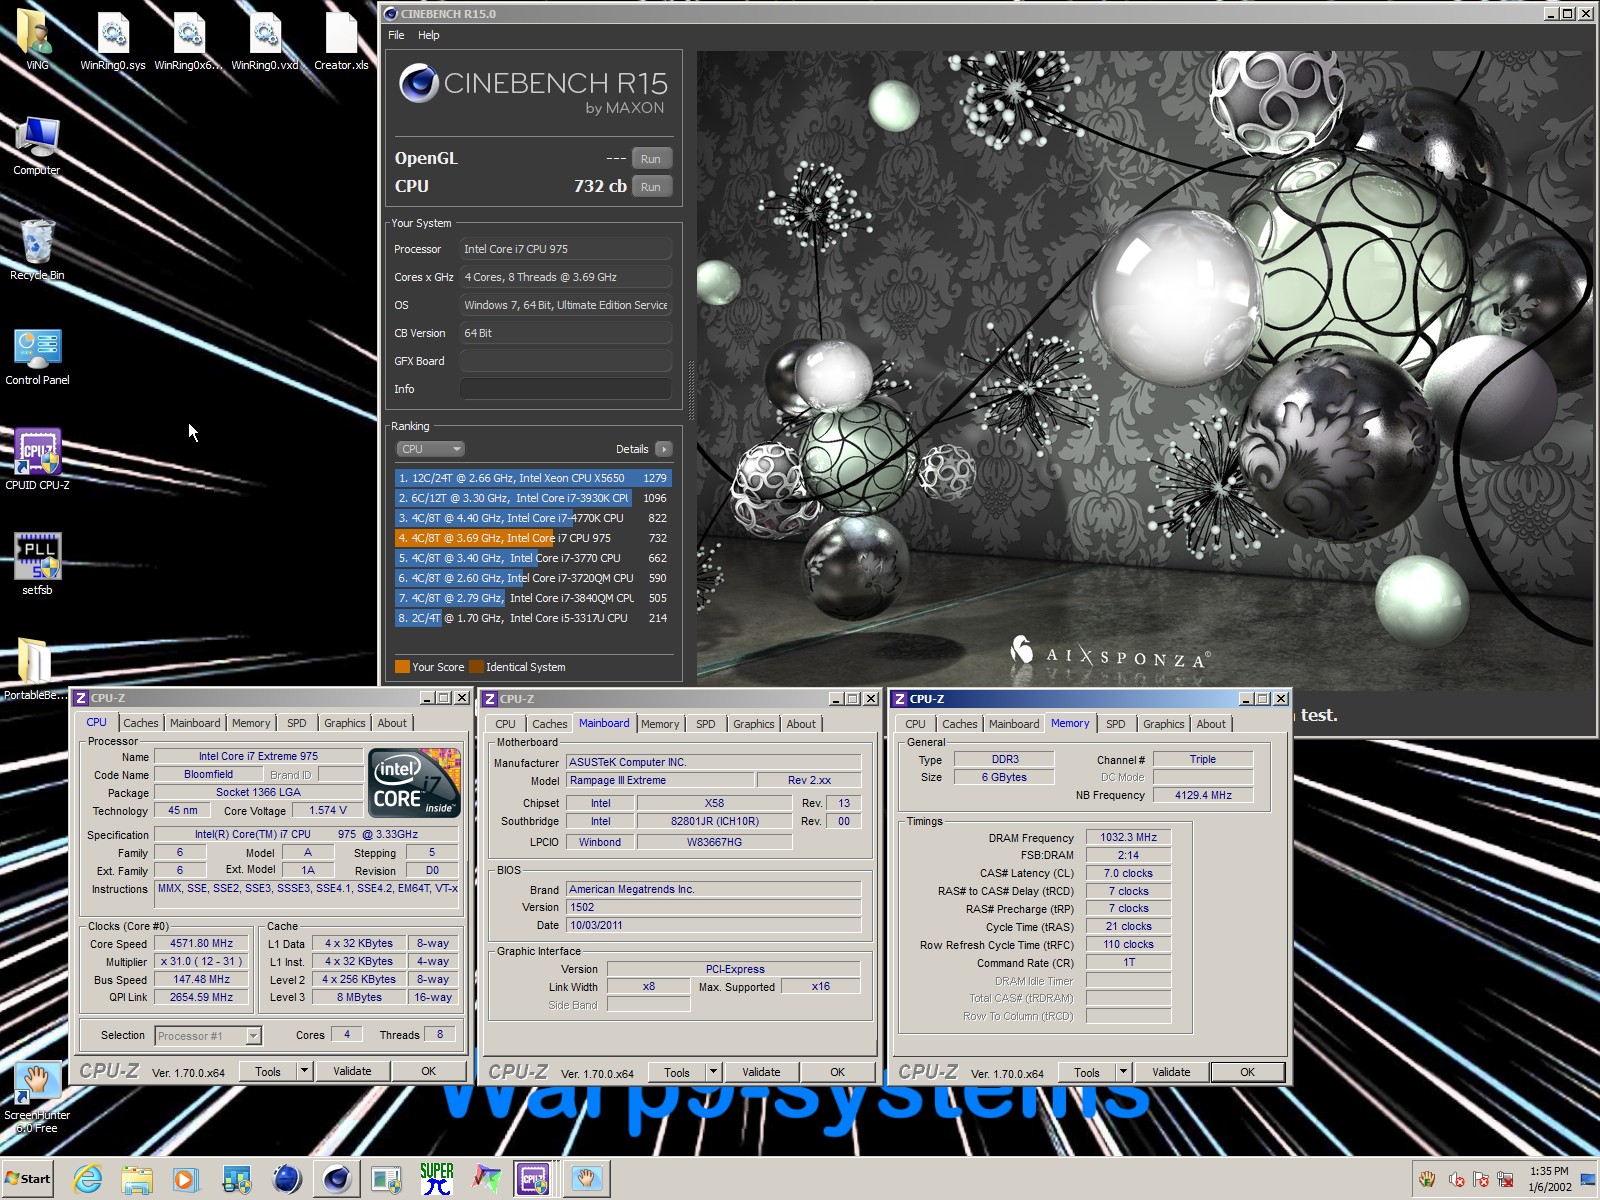This screenshot has width=1600, height=1200.
Task: Run the OpenGL benchmark
Action: (651, 159)
